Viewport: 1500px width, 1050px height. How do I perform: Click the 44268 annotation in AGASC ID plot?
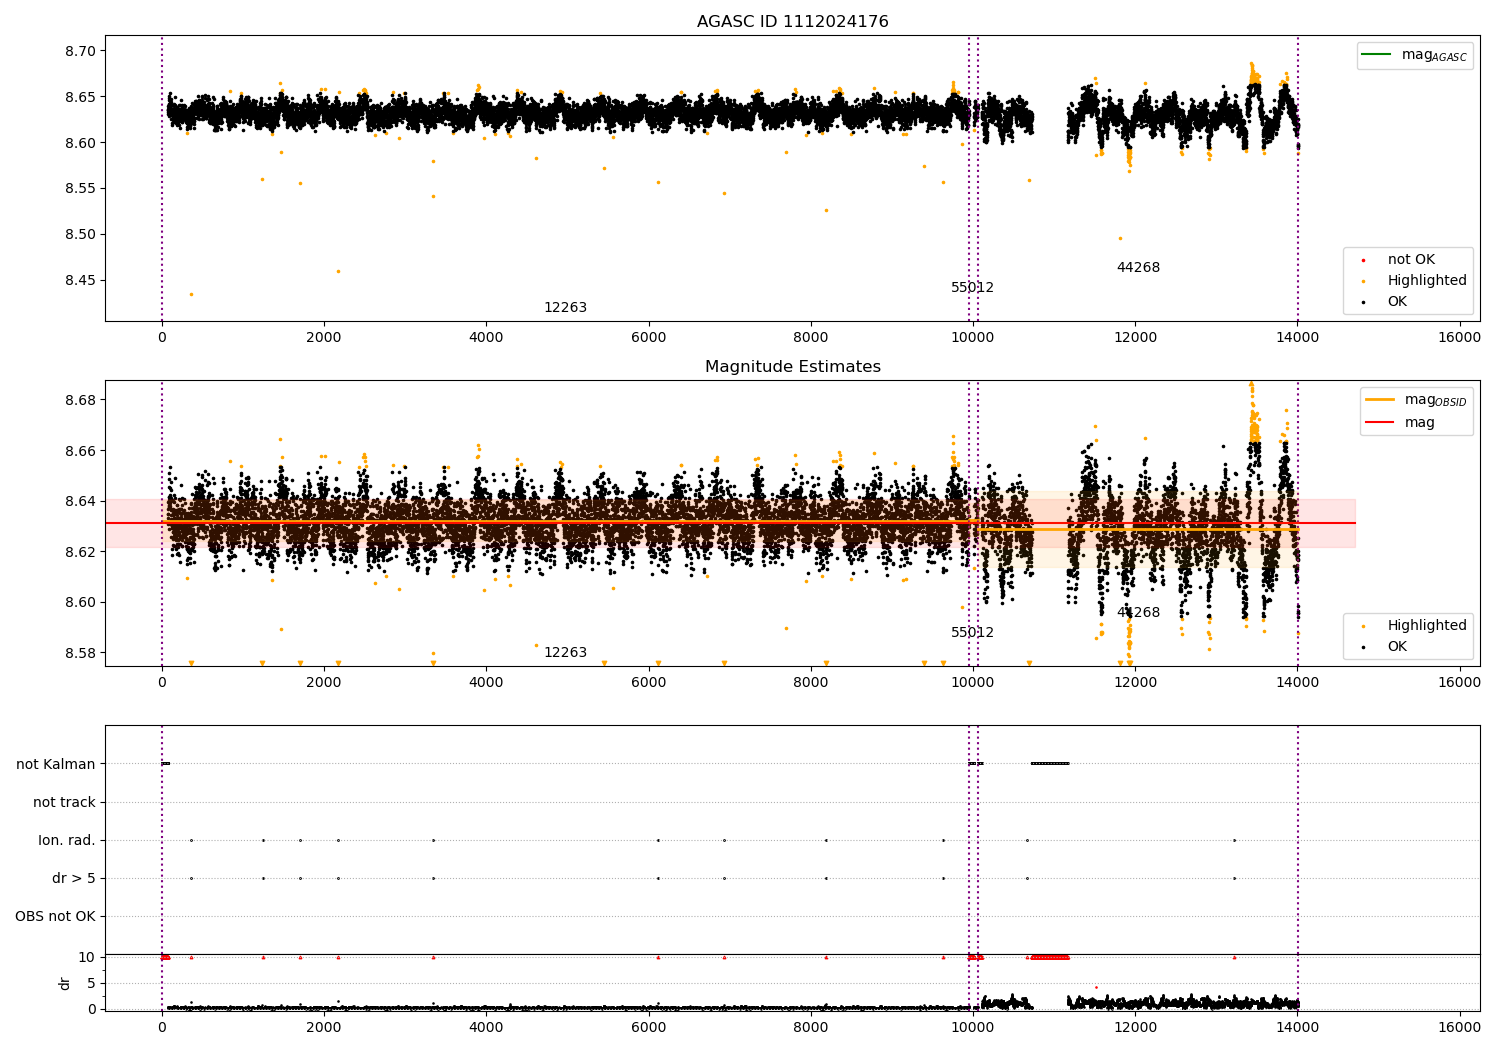(1138, 268)
